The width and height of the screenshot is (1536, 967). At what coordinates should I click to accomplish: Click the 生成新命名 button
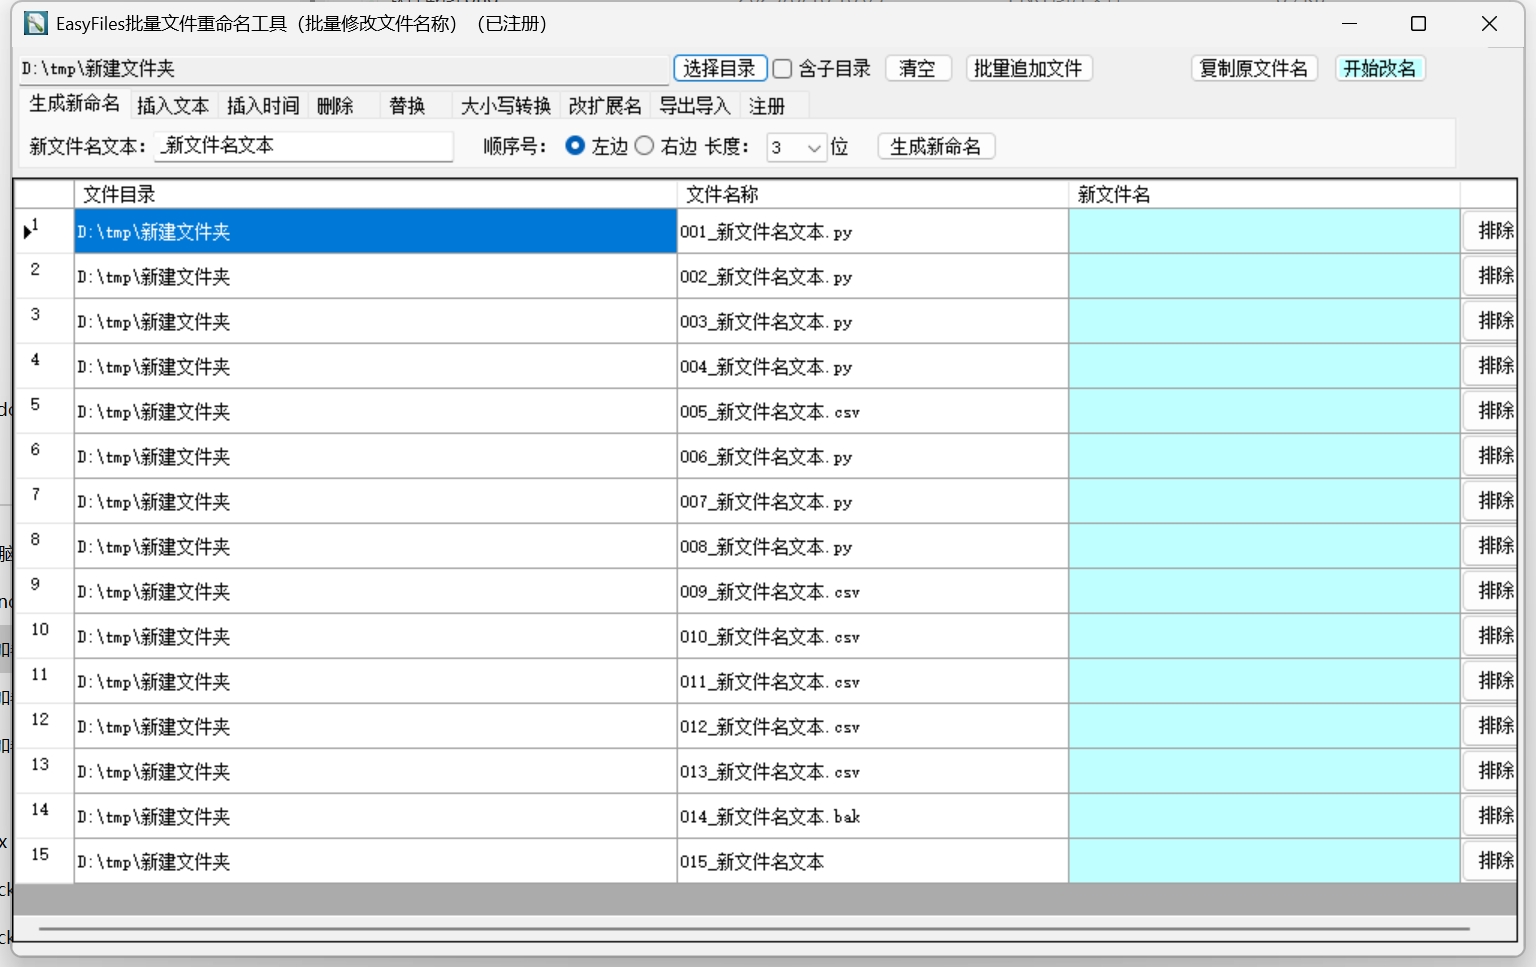point(936,147)
